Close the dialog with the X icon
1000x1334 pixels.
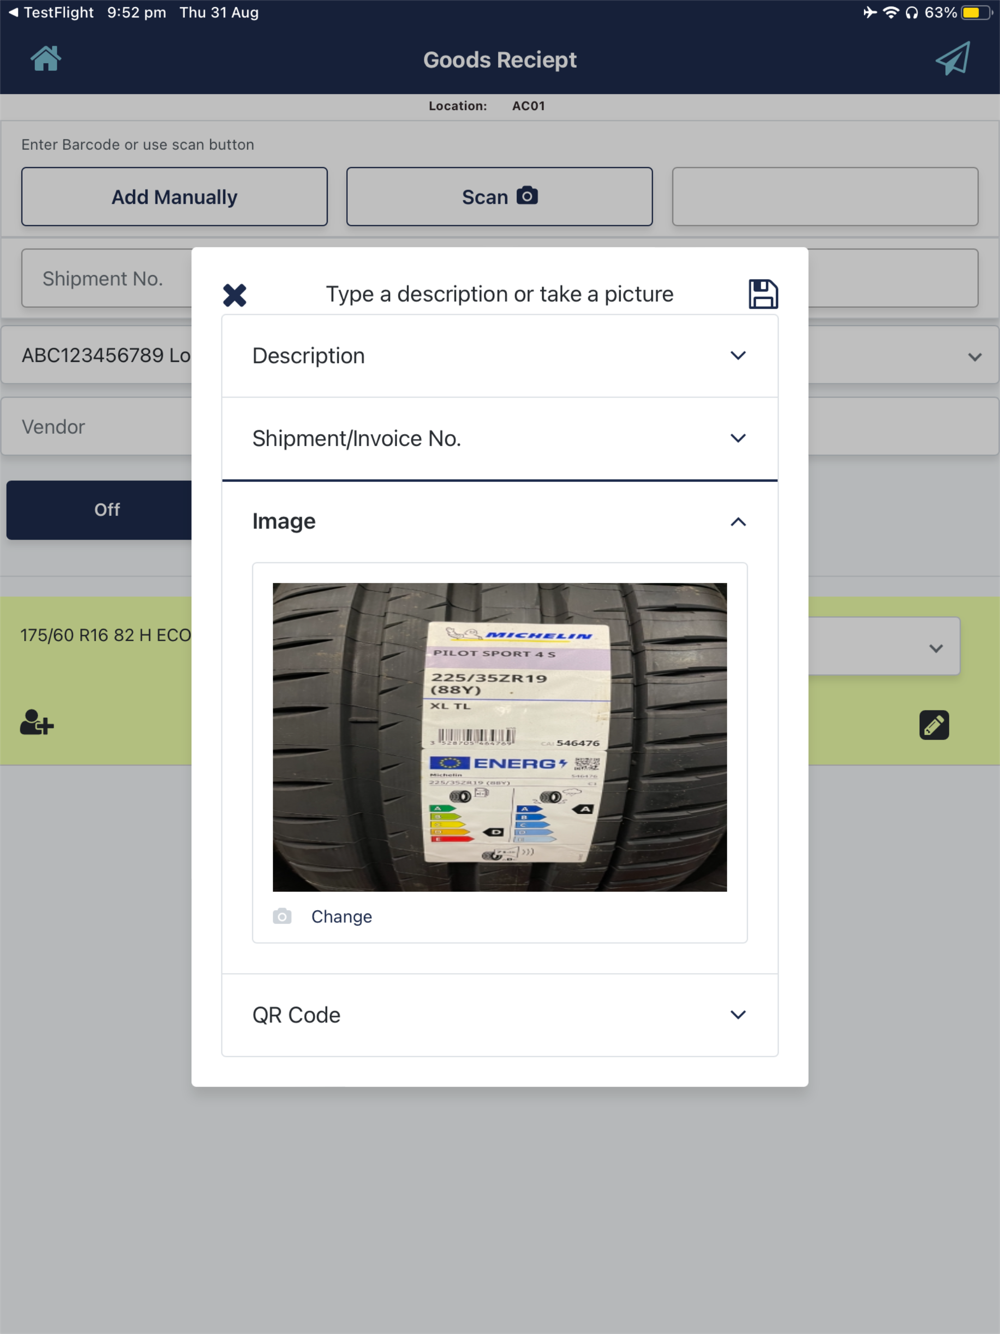(235, 295)
